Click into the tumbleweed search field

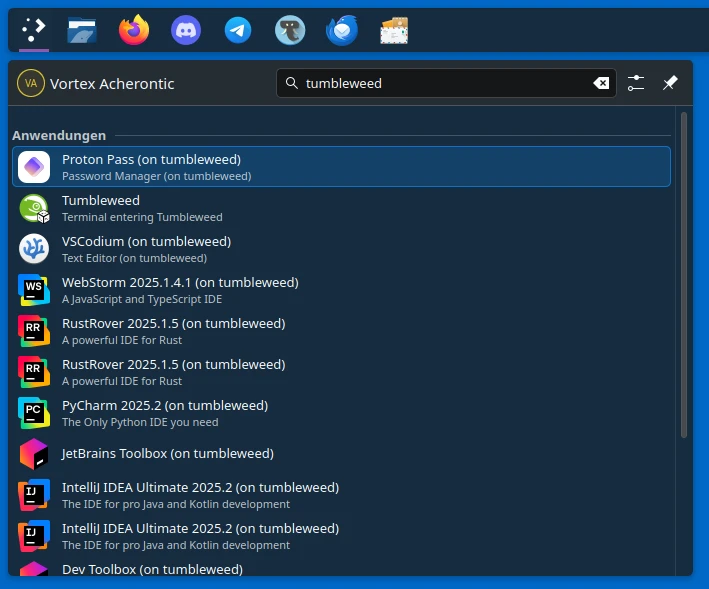point(446,83)
